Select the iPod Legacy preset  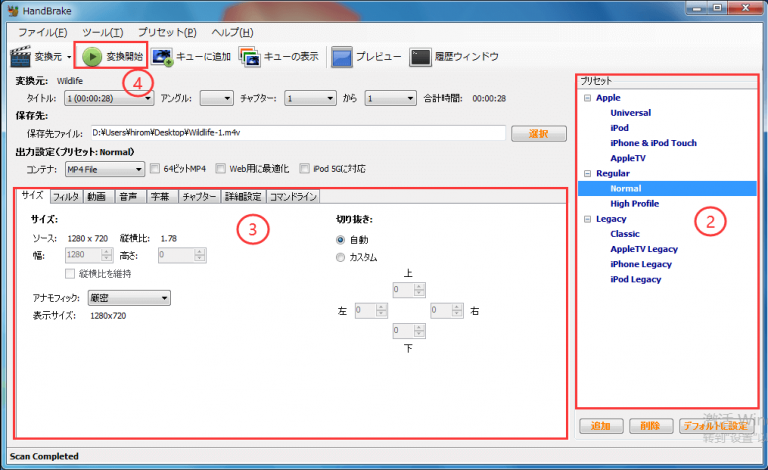pyautogui.click(x=635, y=280)
